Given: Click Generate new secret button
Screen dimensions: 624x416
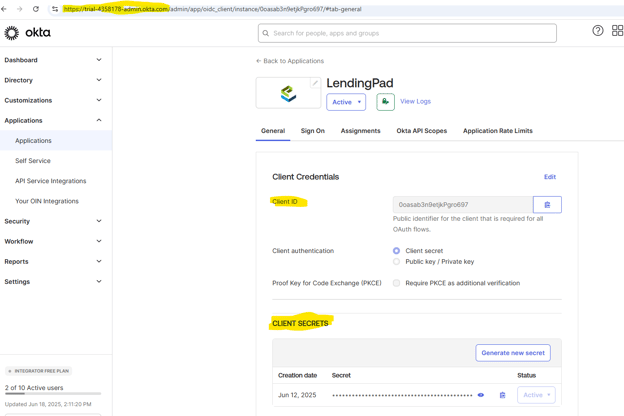Looking at the screenshot, I should (513, 353).
